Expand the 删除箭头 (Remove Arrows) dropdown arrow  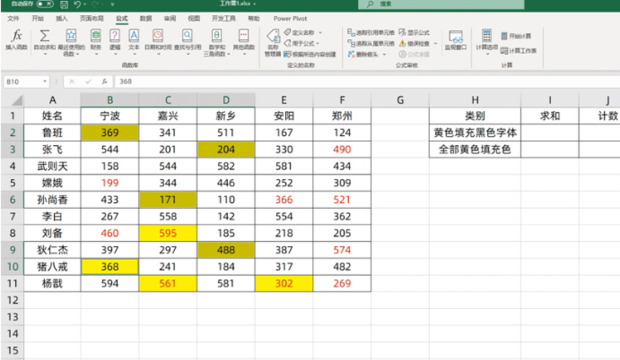pyautogui.click(x=384, y=54)
